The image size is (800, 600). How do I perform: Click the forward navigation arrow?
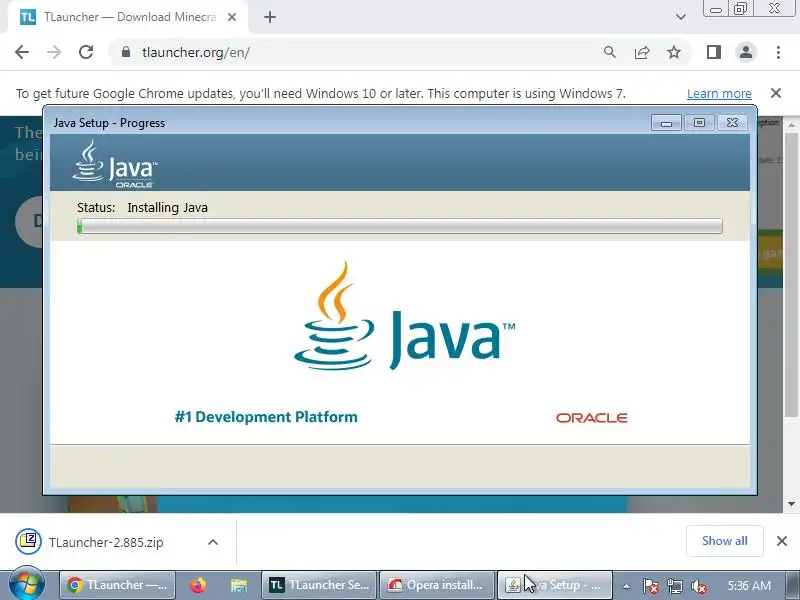[54, 52]
